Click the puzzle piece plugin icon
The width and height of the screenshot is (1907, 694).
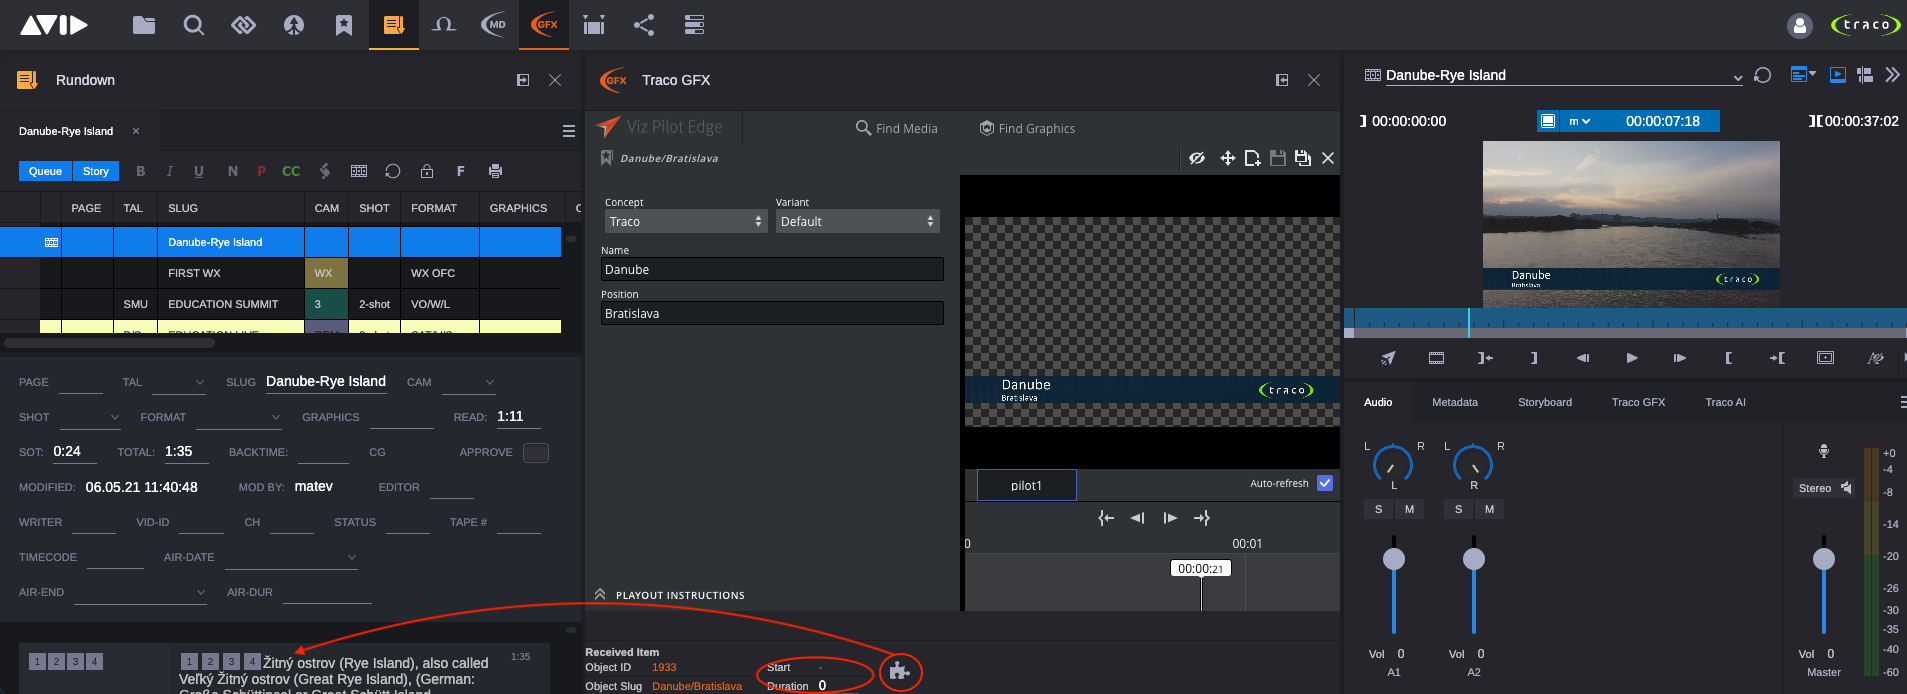(x=899, y=671)
